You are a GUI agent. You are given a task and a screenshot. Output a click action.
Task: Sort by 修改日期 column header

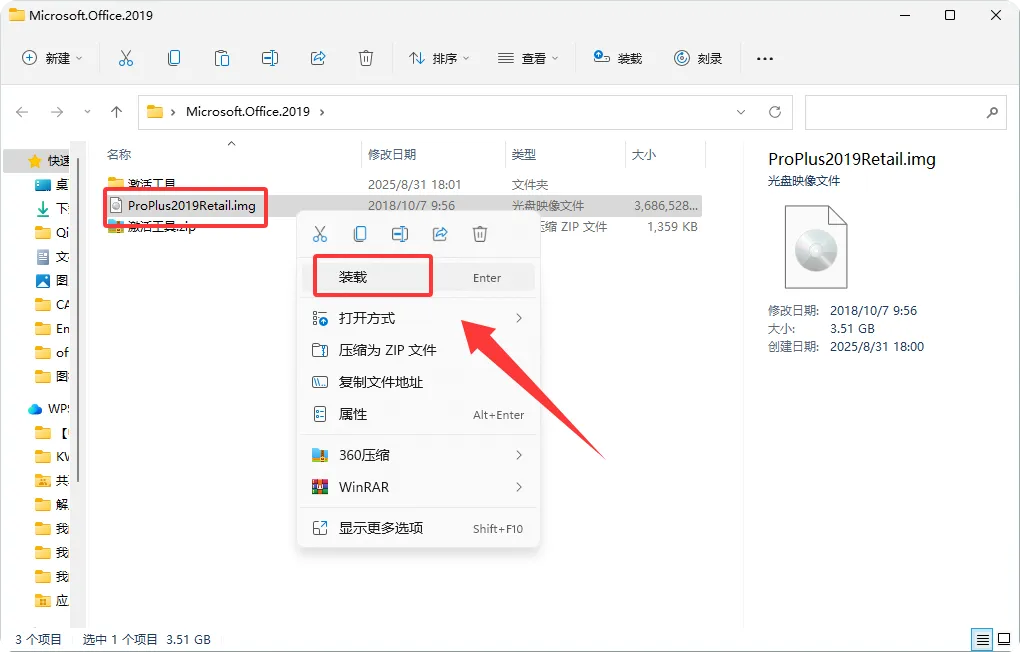(392, 154)
